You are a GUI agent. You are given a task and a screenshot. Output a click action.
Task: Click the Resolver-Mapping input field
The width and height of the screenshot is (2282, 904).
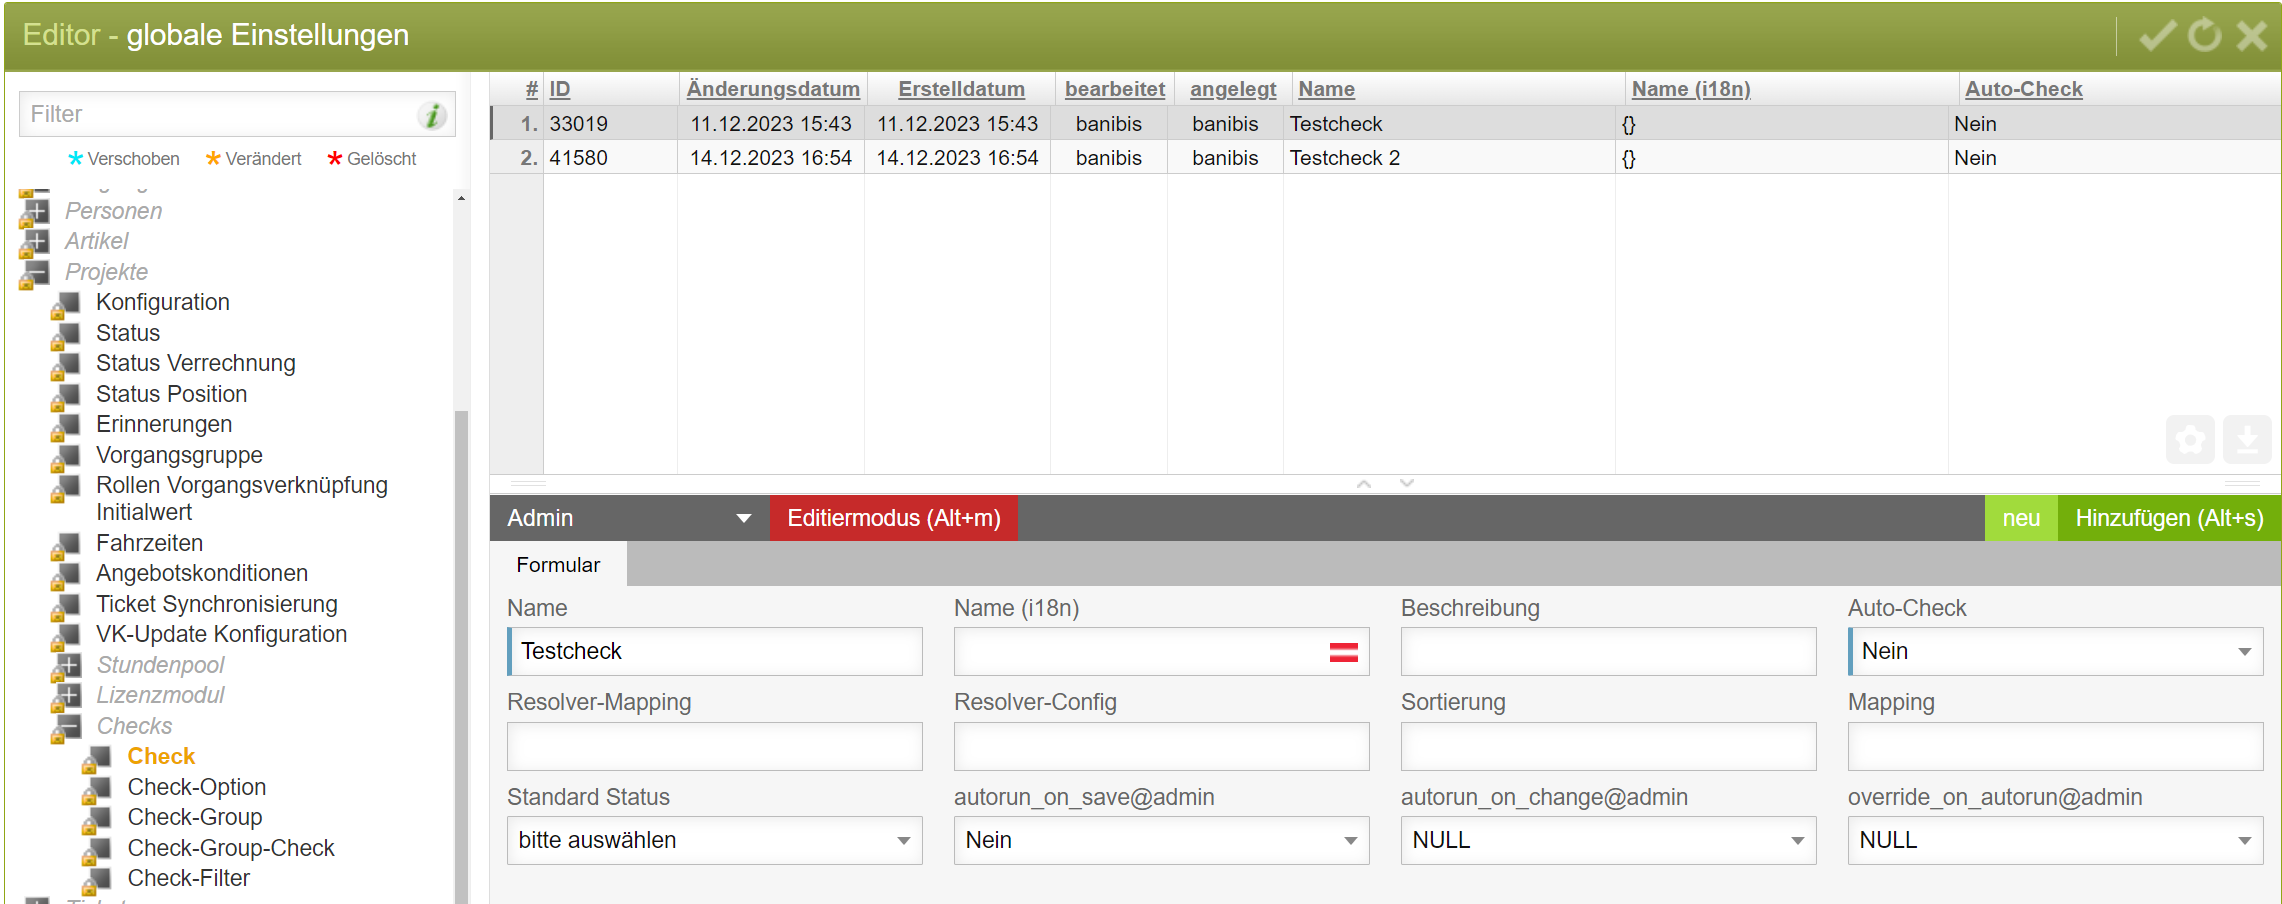pos(714,747)
